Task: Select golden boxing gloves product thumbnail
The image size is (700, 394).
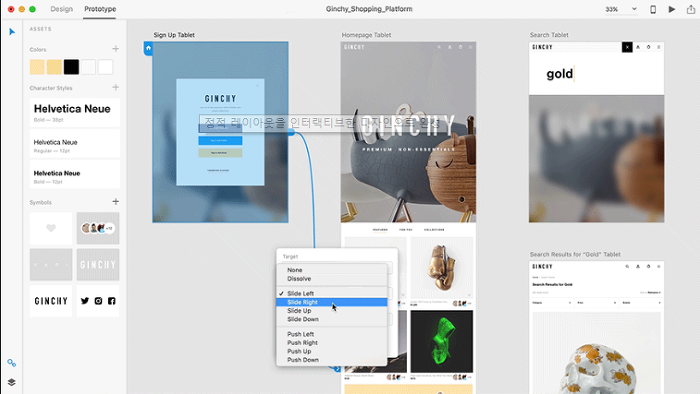Action: (442, 267)
